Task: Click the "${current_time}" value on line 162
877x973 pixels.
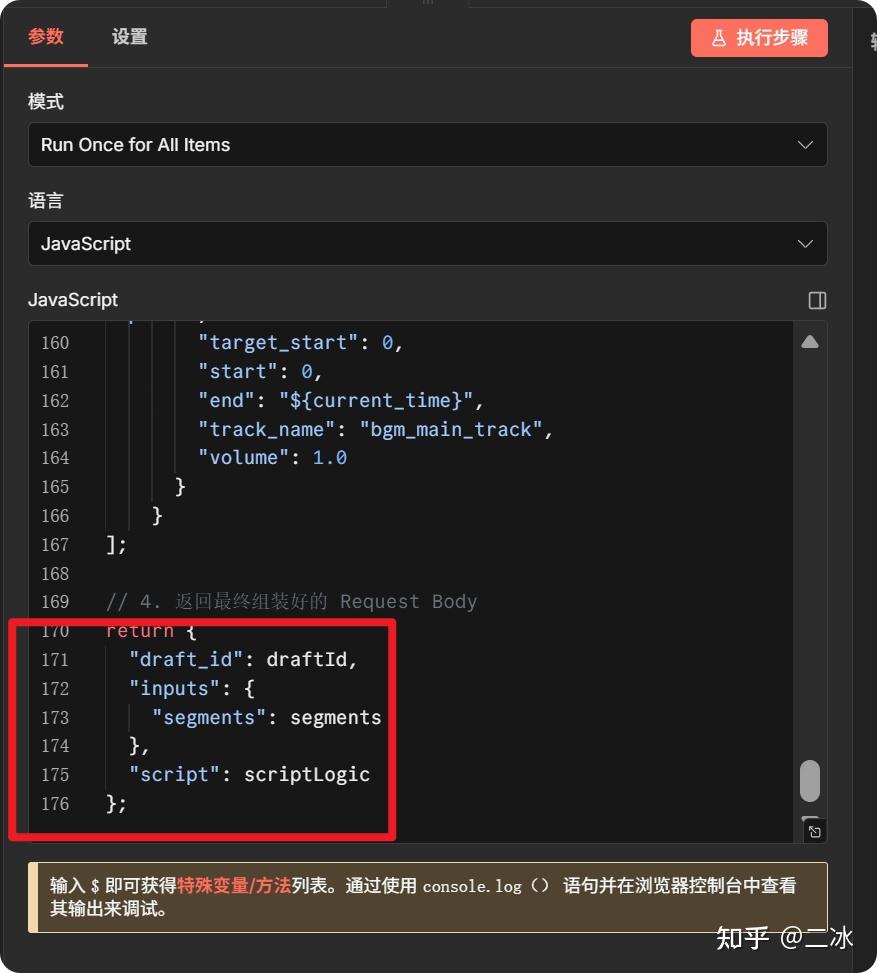Action: pos(379,400)
